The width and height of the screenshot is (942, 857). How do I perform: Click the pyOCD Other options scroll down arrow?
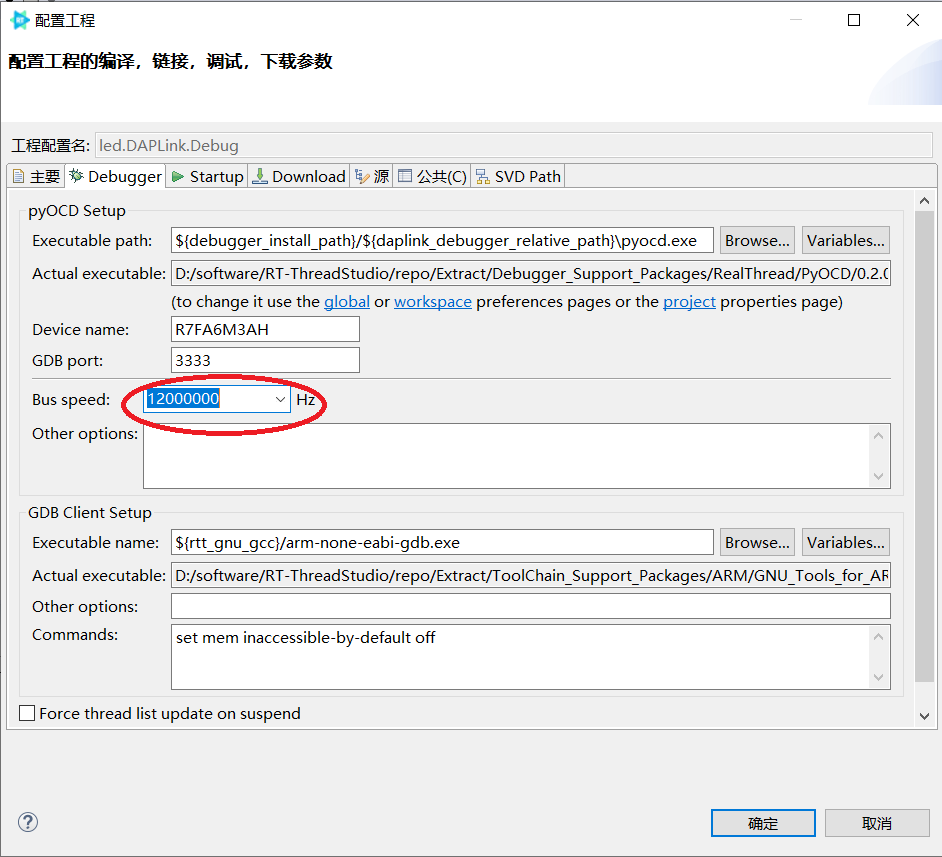[x=878, y=476]
